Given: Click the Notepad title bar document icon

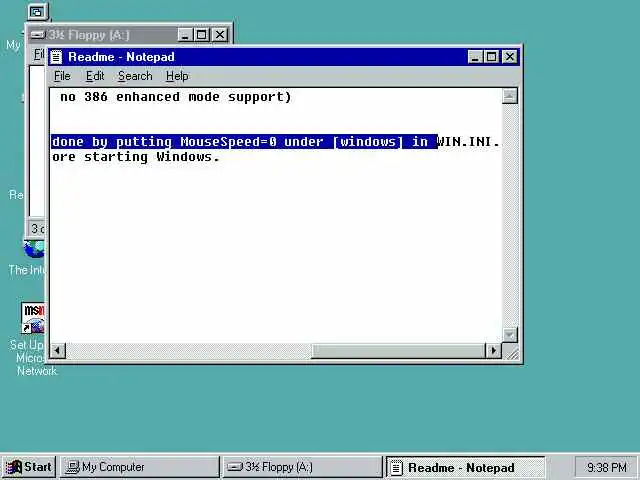Looking at the screenshot, I should [x=56, y=57].
